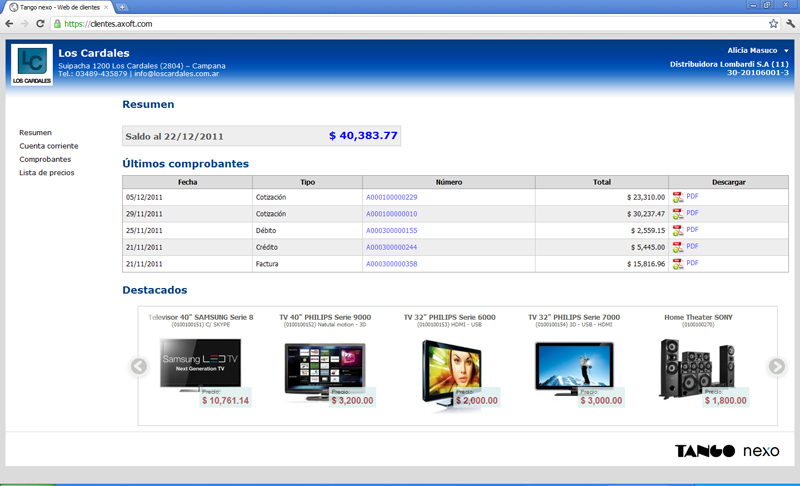Open the browser wrench settings menu
This screenshot has width=800, height=486.
tap(790, 23)
